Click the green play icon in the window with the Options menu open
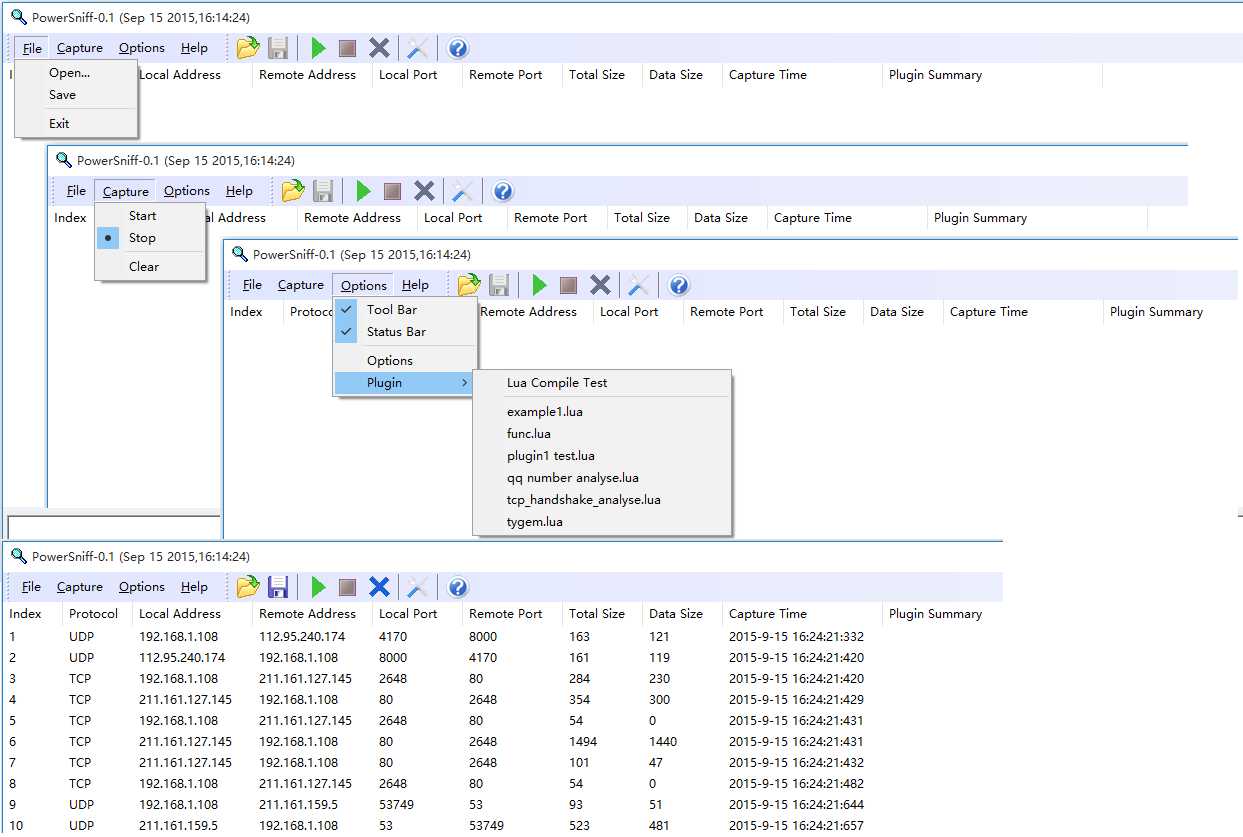The image size is (1243, 837). (540, 285)
